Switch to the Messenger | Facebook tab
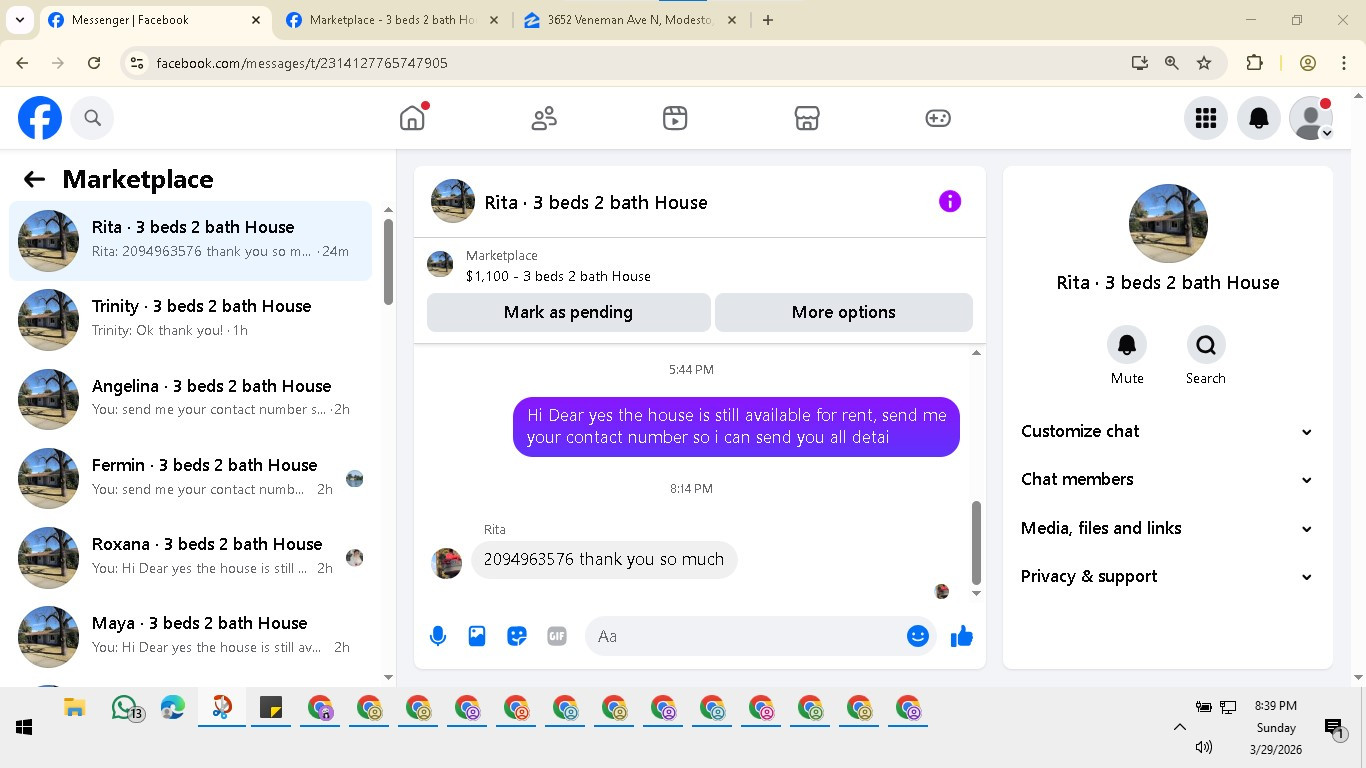This screenshot has height=768, width=1366. click(155, 20)
